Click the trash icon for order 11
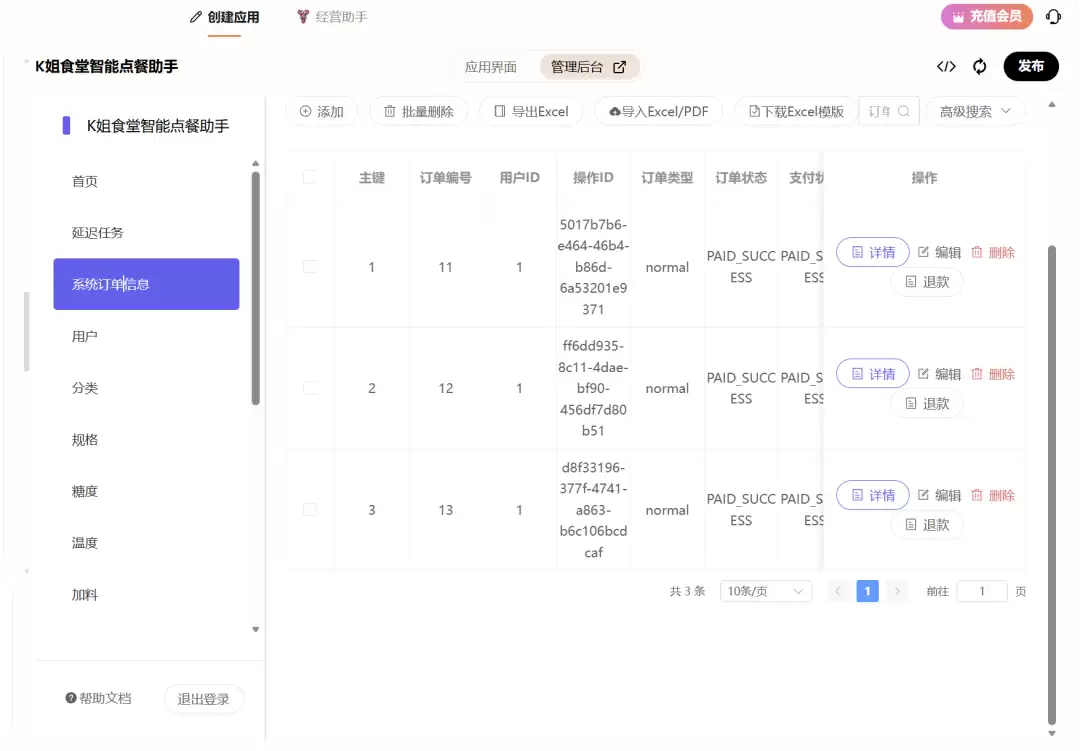The image size is (1080, 751). tap(977, 252)
